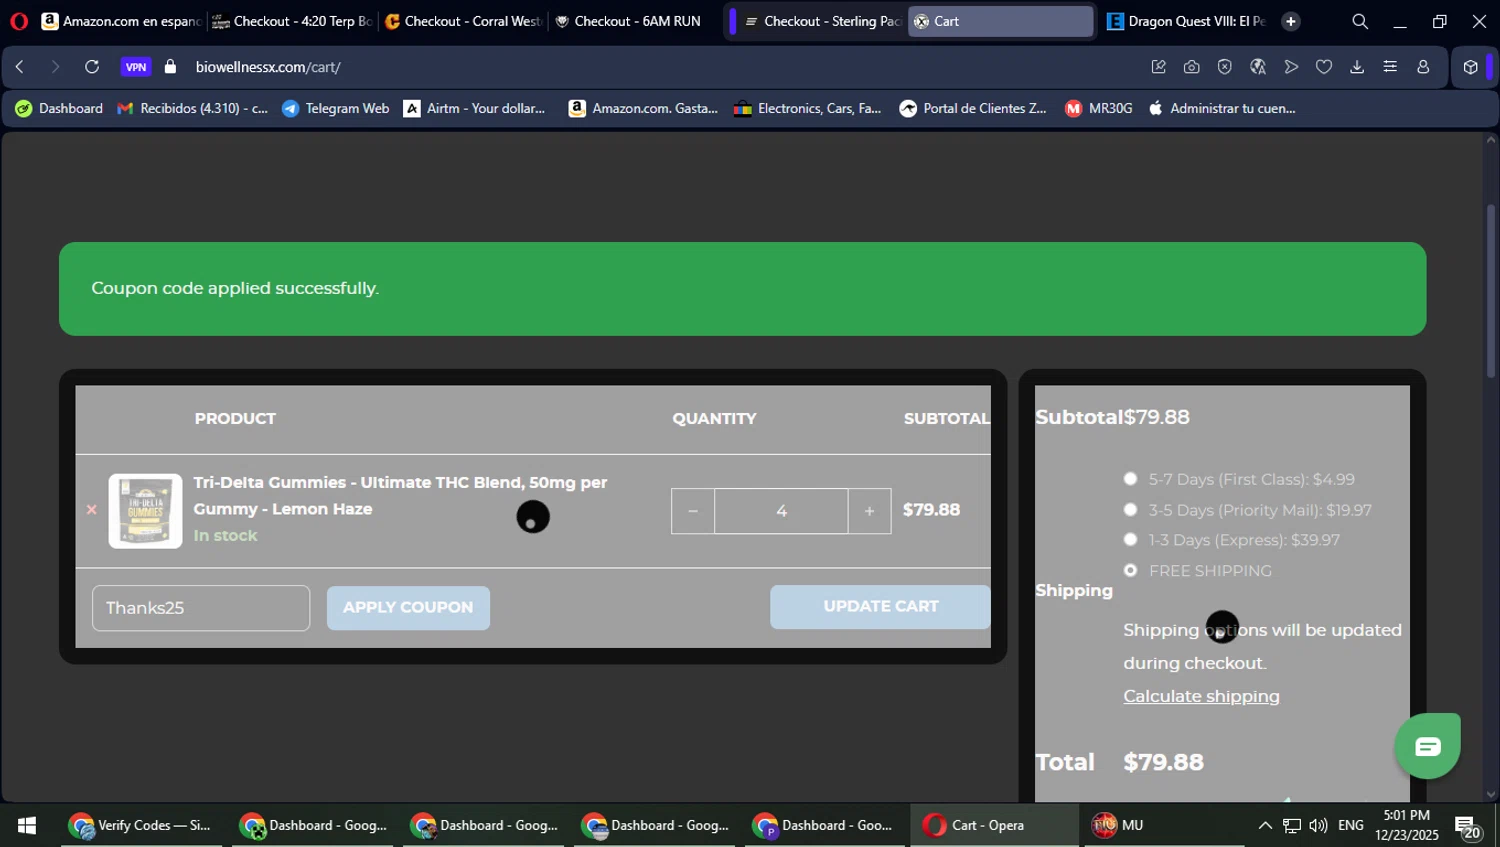Select the quantity field showing 4
Screen dimensions: 1500x847
(781, 511)
